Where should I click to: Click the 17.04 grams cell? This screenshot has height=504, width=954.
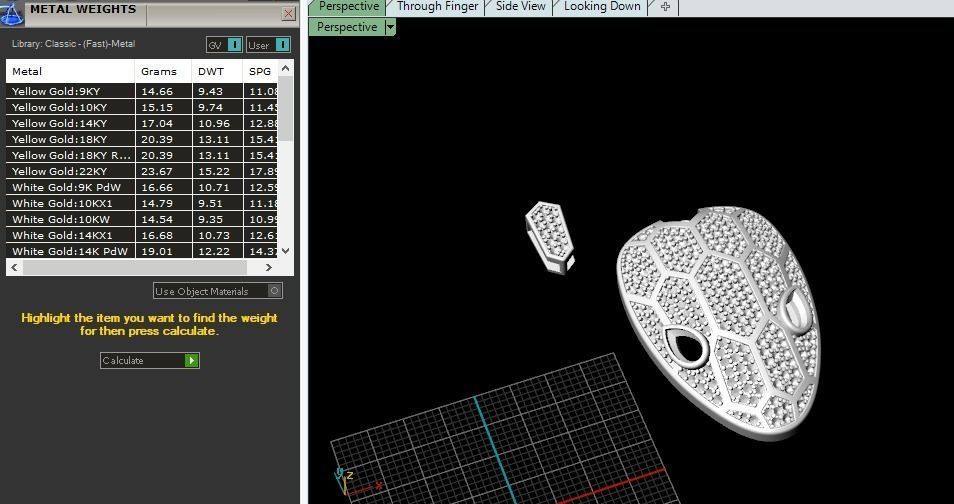[x=163, y=123]
